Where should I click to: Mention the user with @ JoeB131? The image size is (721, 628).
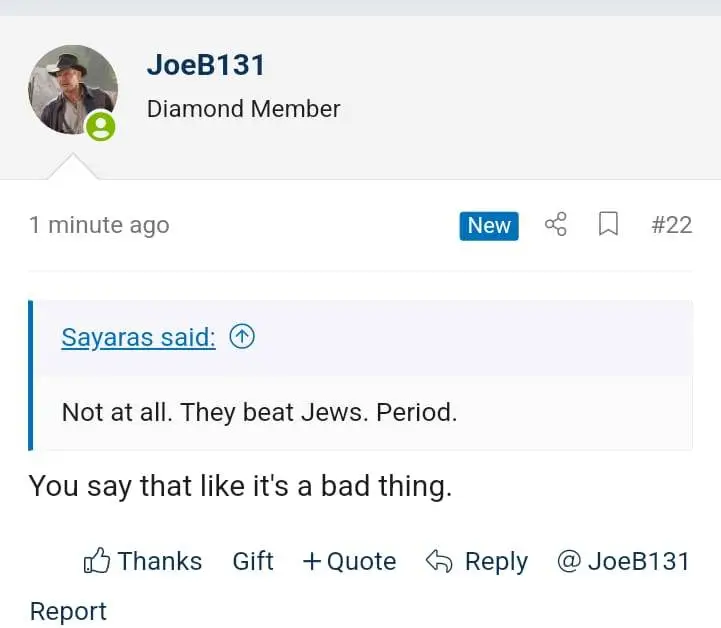click(x=623, y=561)
